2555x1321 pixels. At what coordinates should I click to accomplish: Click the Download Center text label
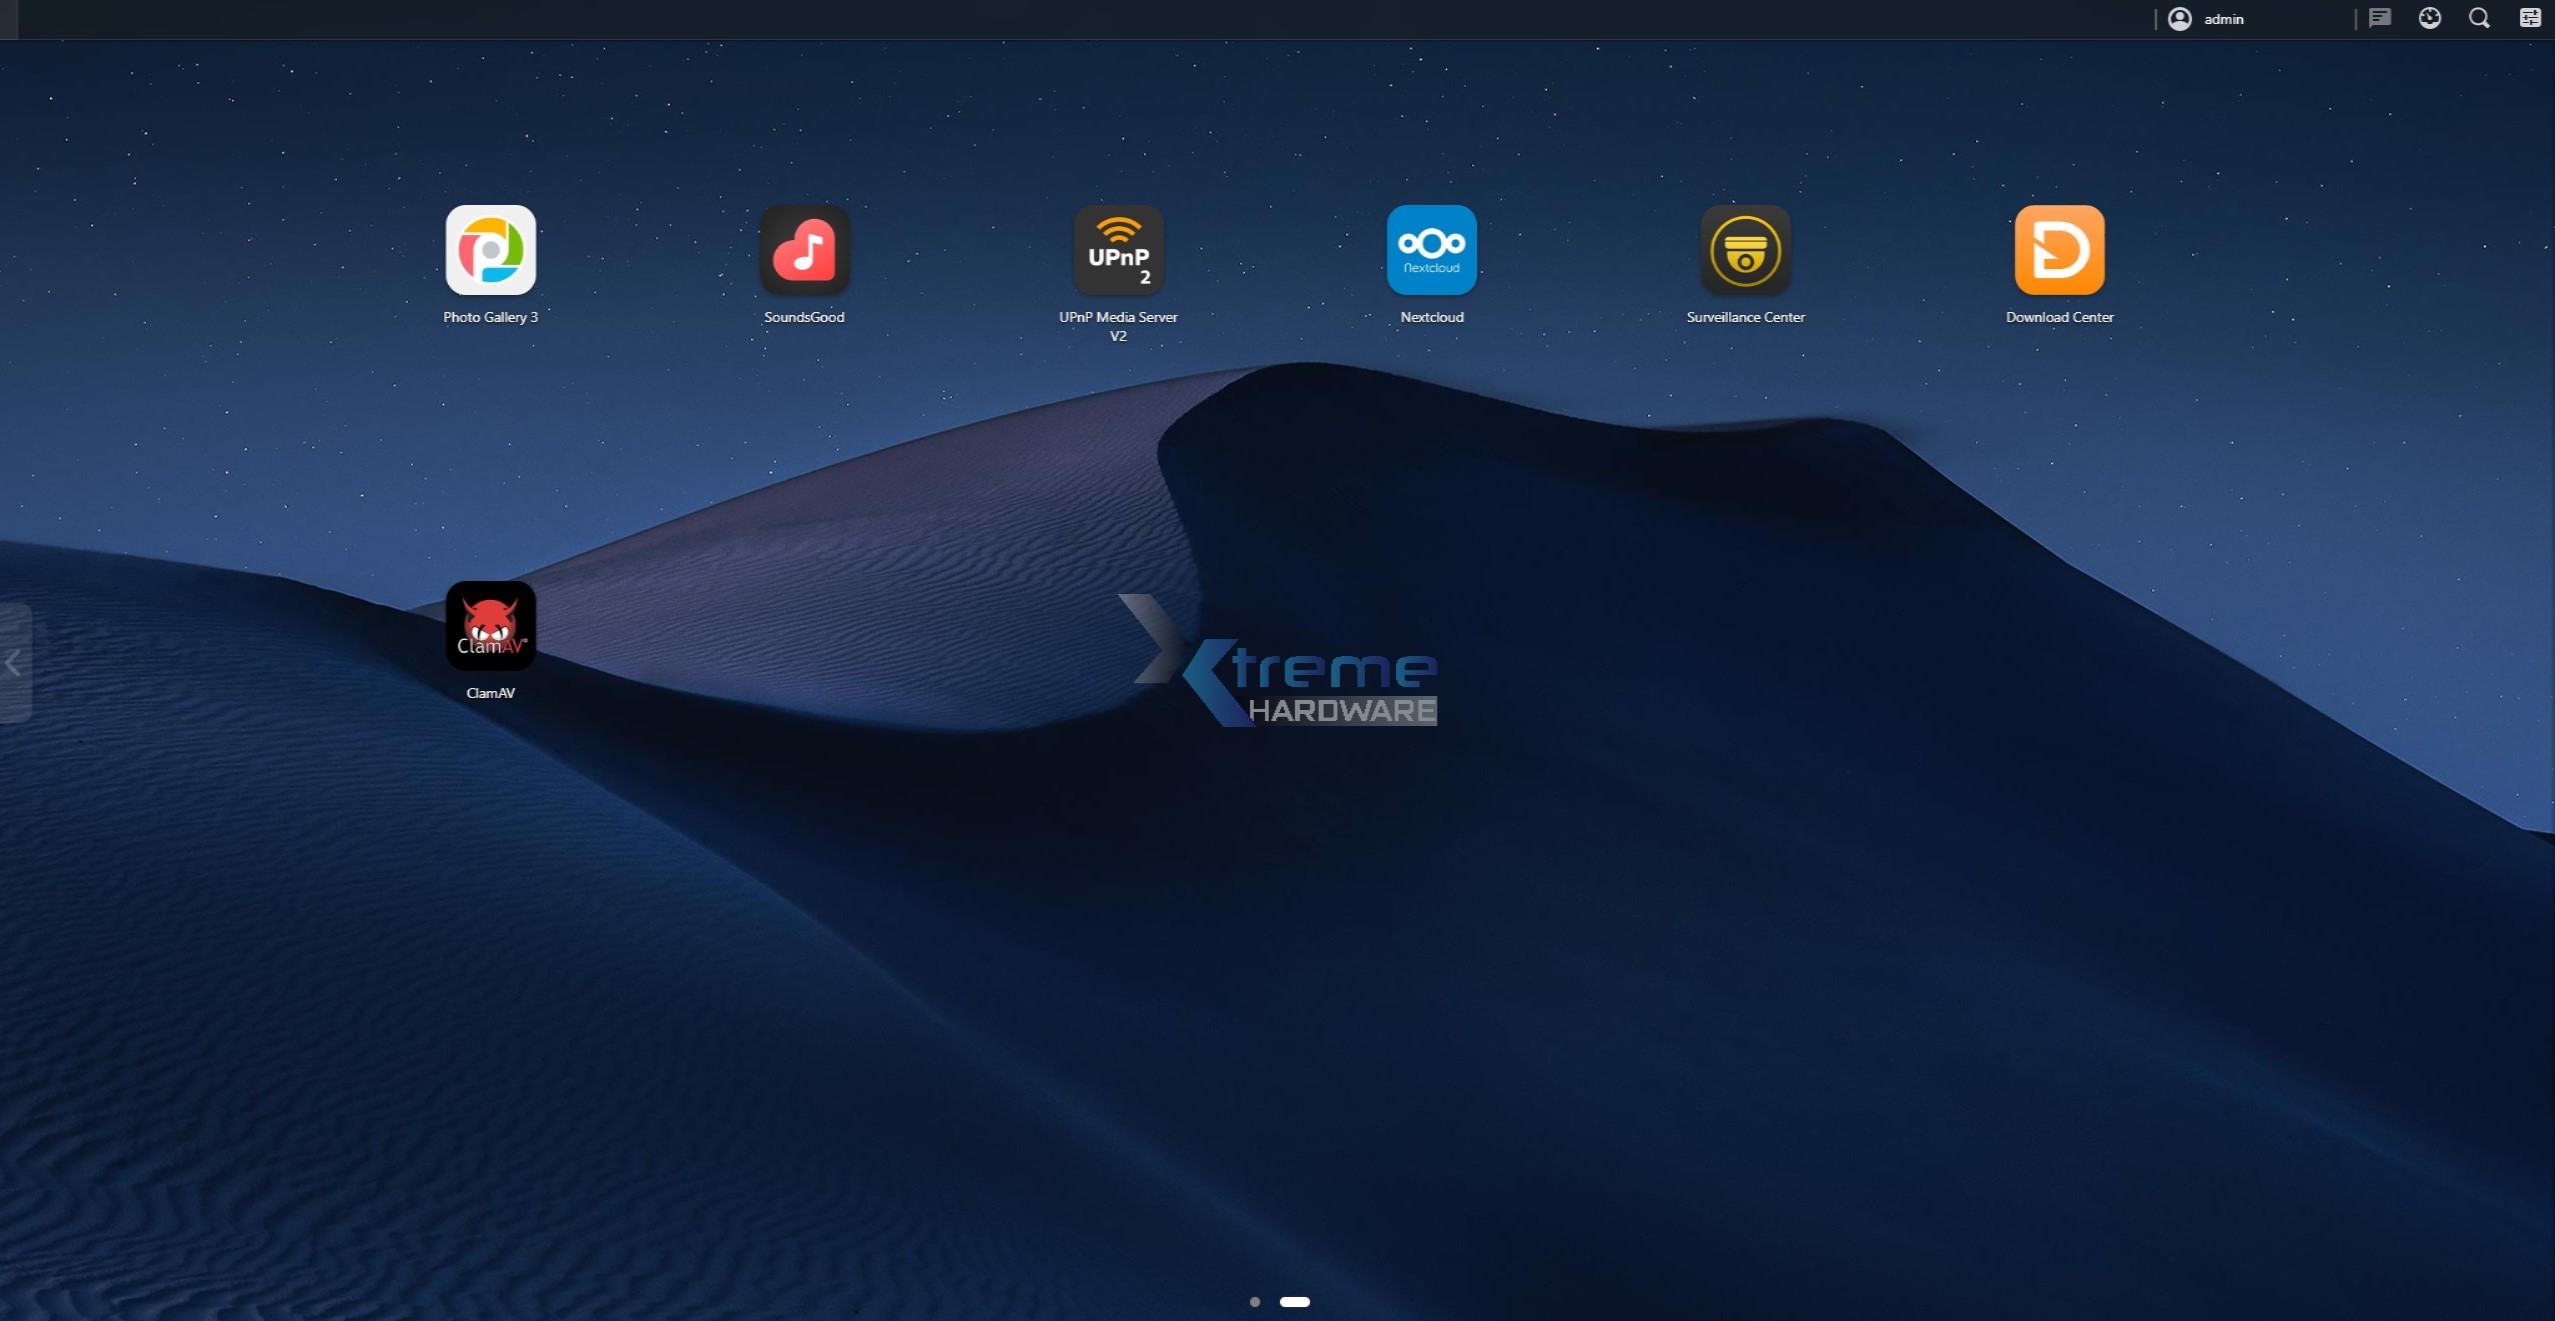click(2059, 317)
